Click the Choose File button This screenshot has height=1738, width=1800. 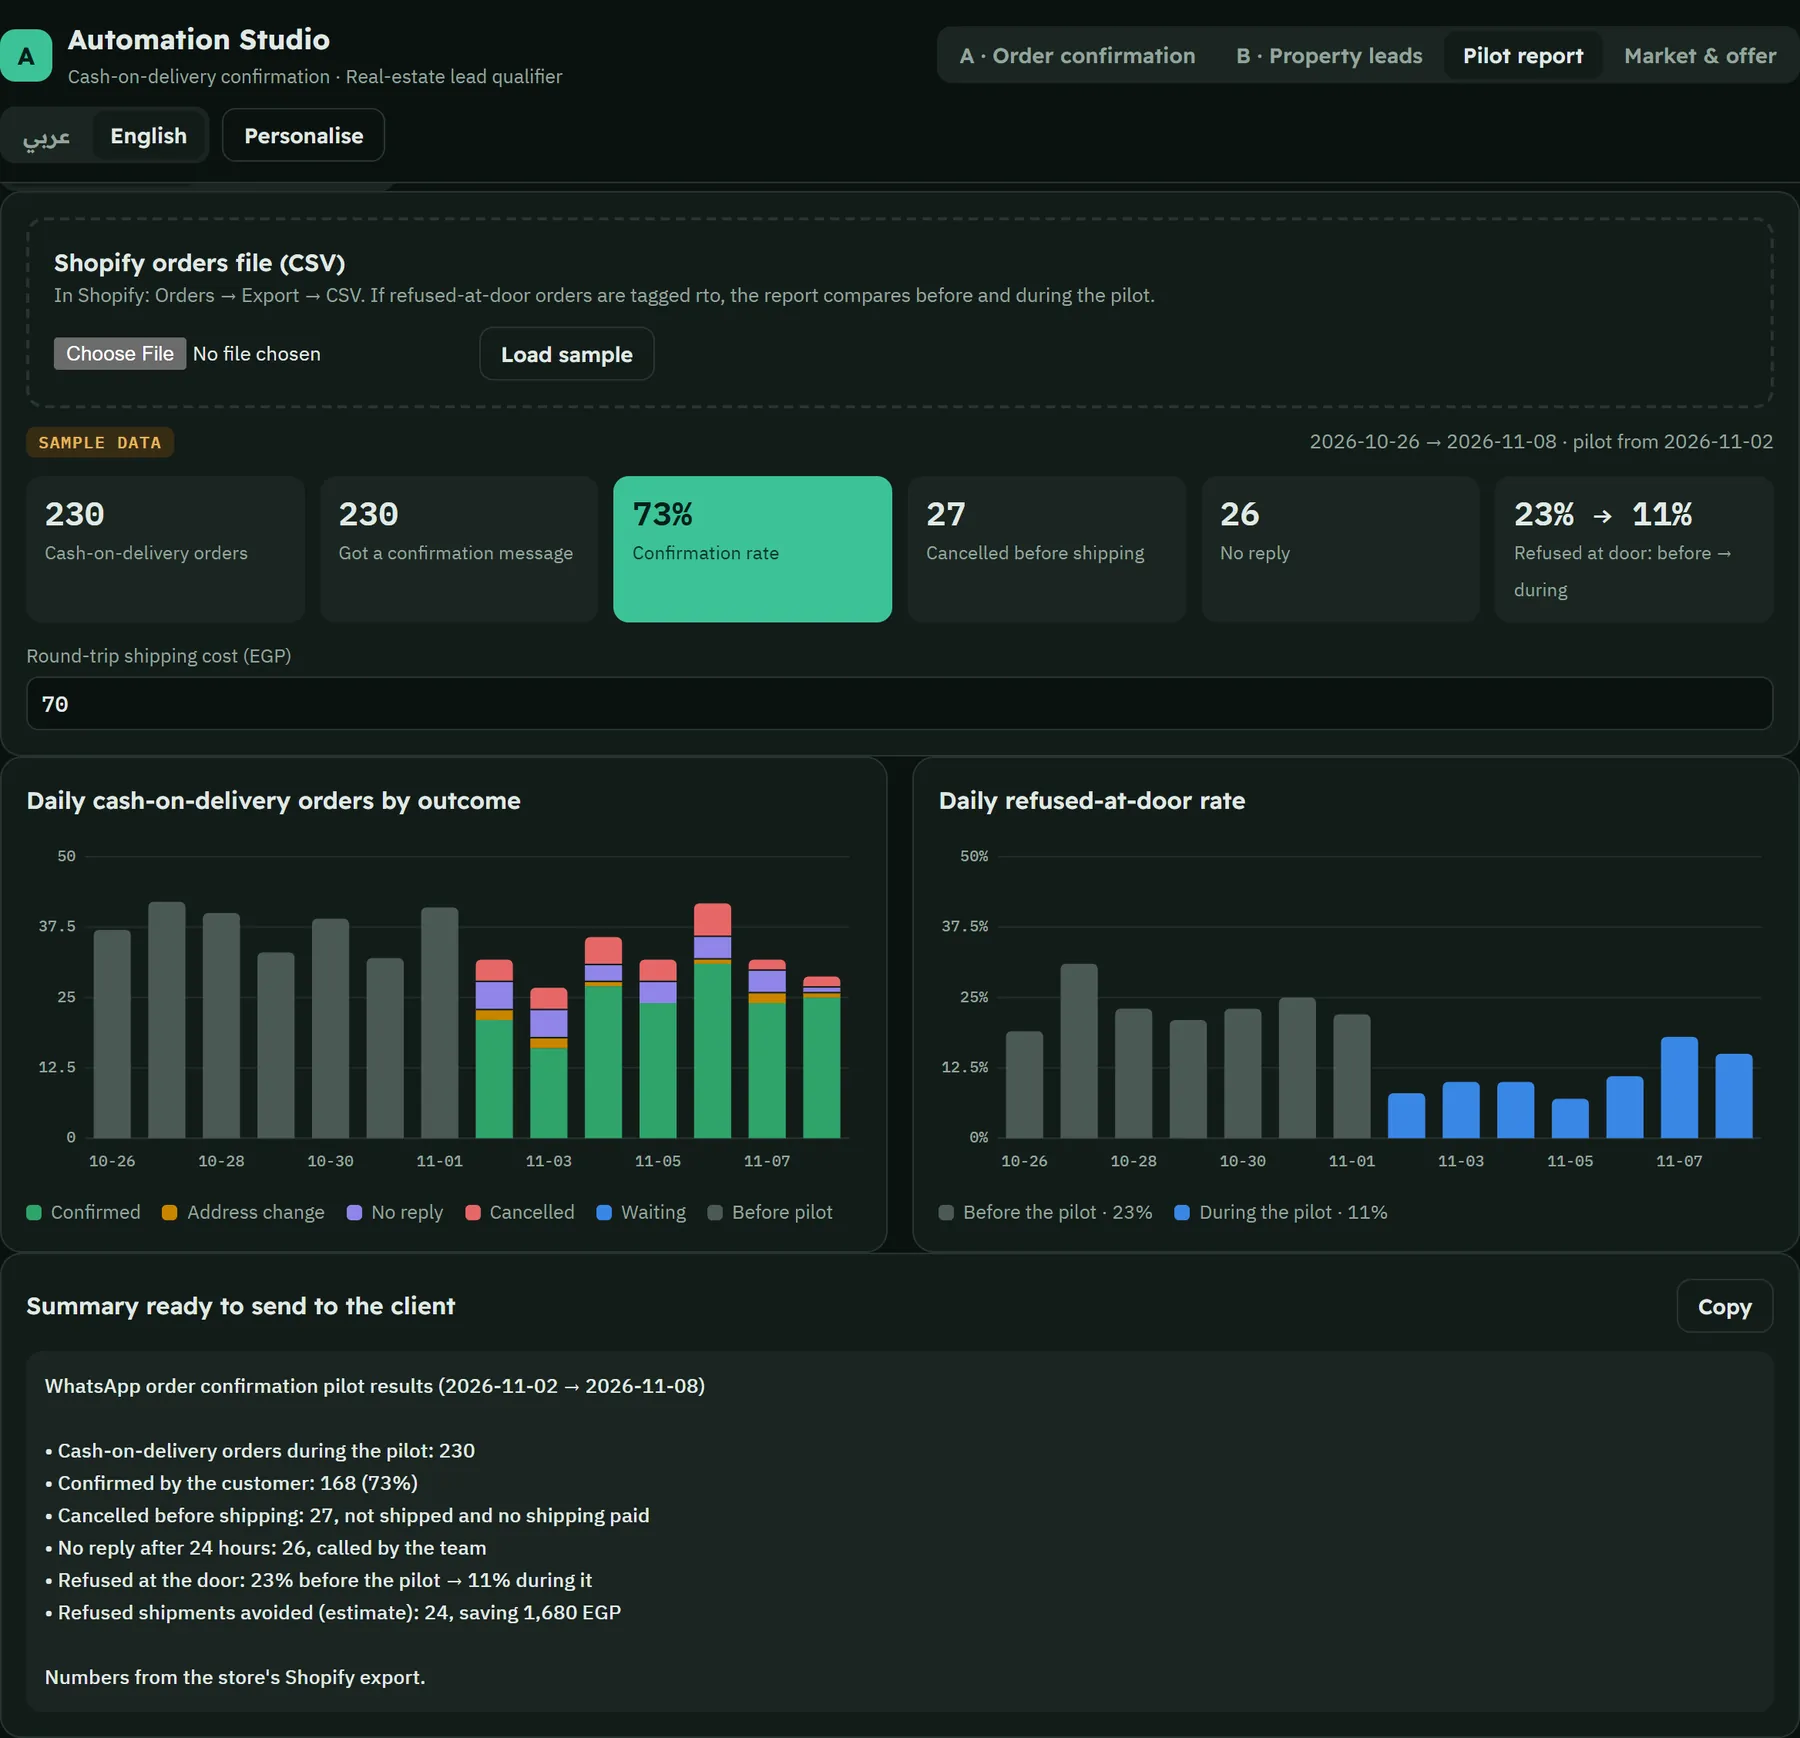[x=120, y=354]
